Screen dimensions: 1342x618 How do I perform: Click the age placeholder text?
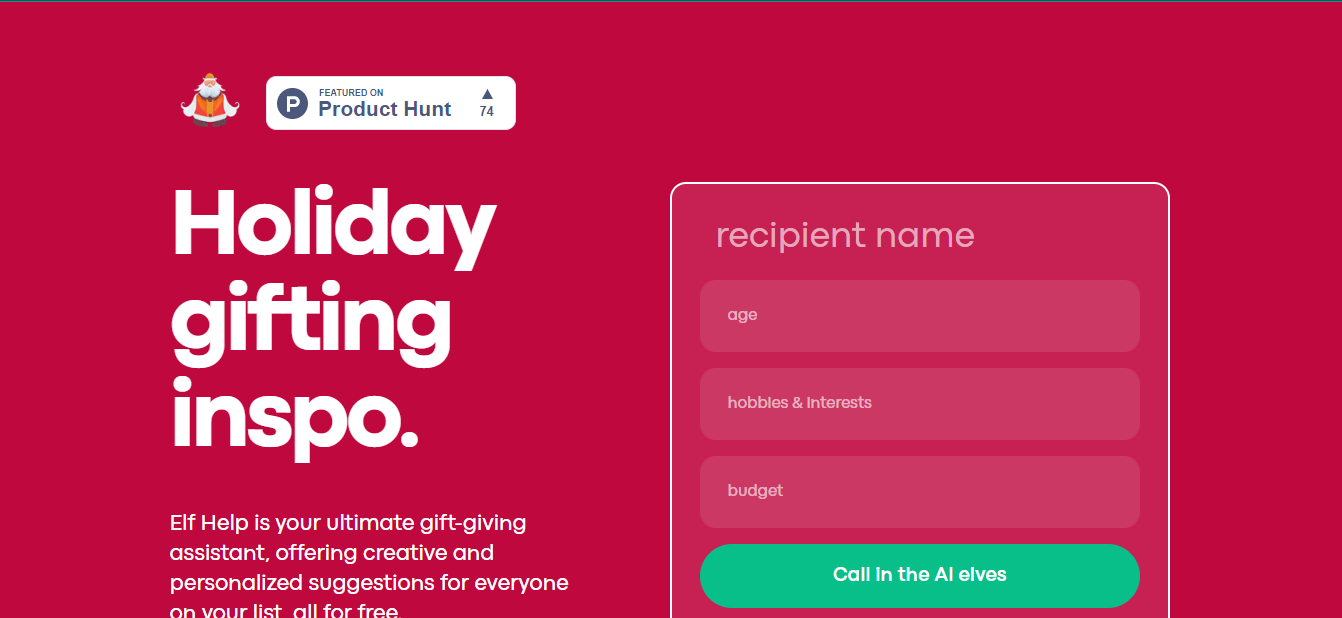pos(742,316)
